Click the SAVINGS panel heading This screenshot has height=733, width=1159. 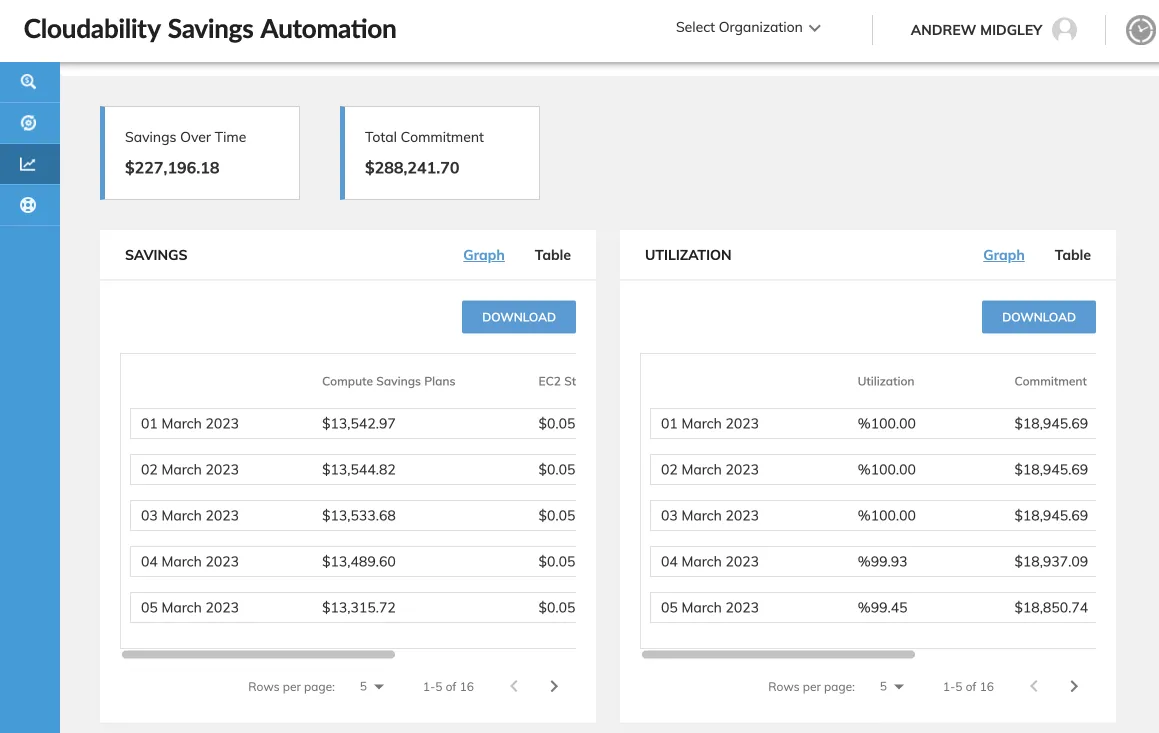(x=156, y=255)
